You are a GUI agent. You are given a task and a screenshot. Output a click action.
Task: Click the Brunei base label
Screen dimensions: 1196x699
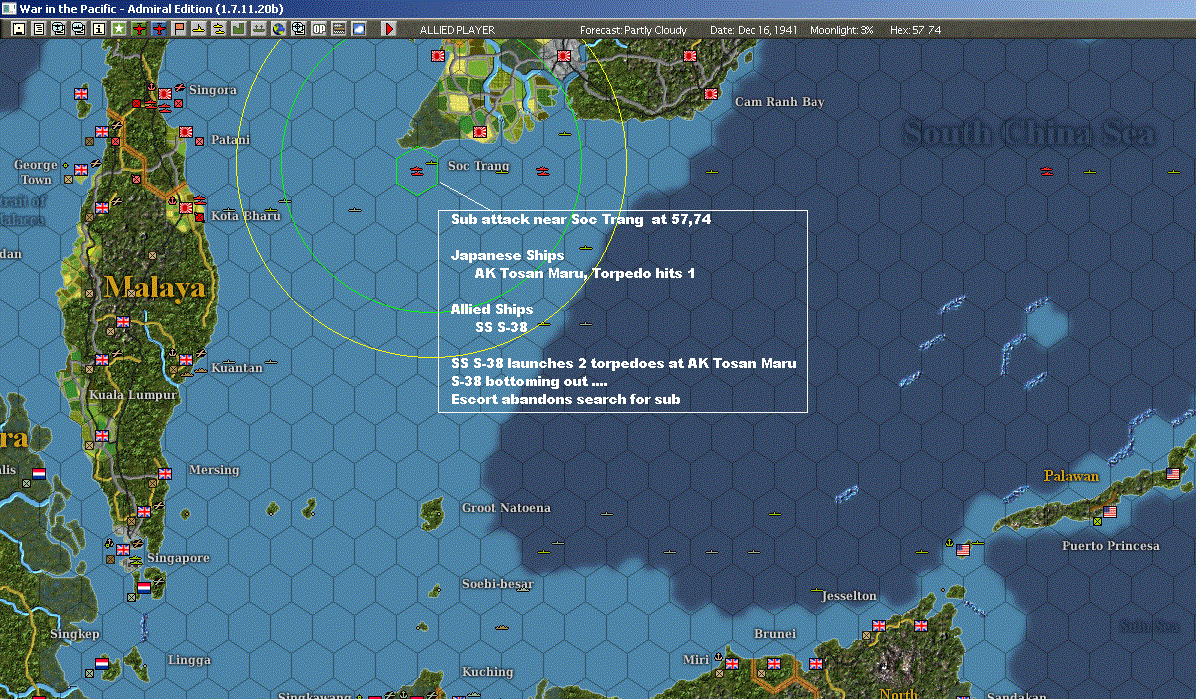pyautogui.click(x=775, y=634)
